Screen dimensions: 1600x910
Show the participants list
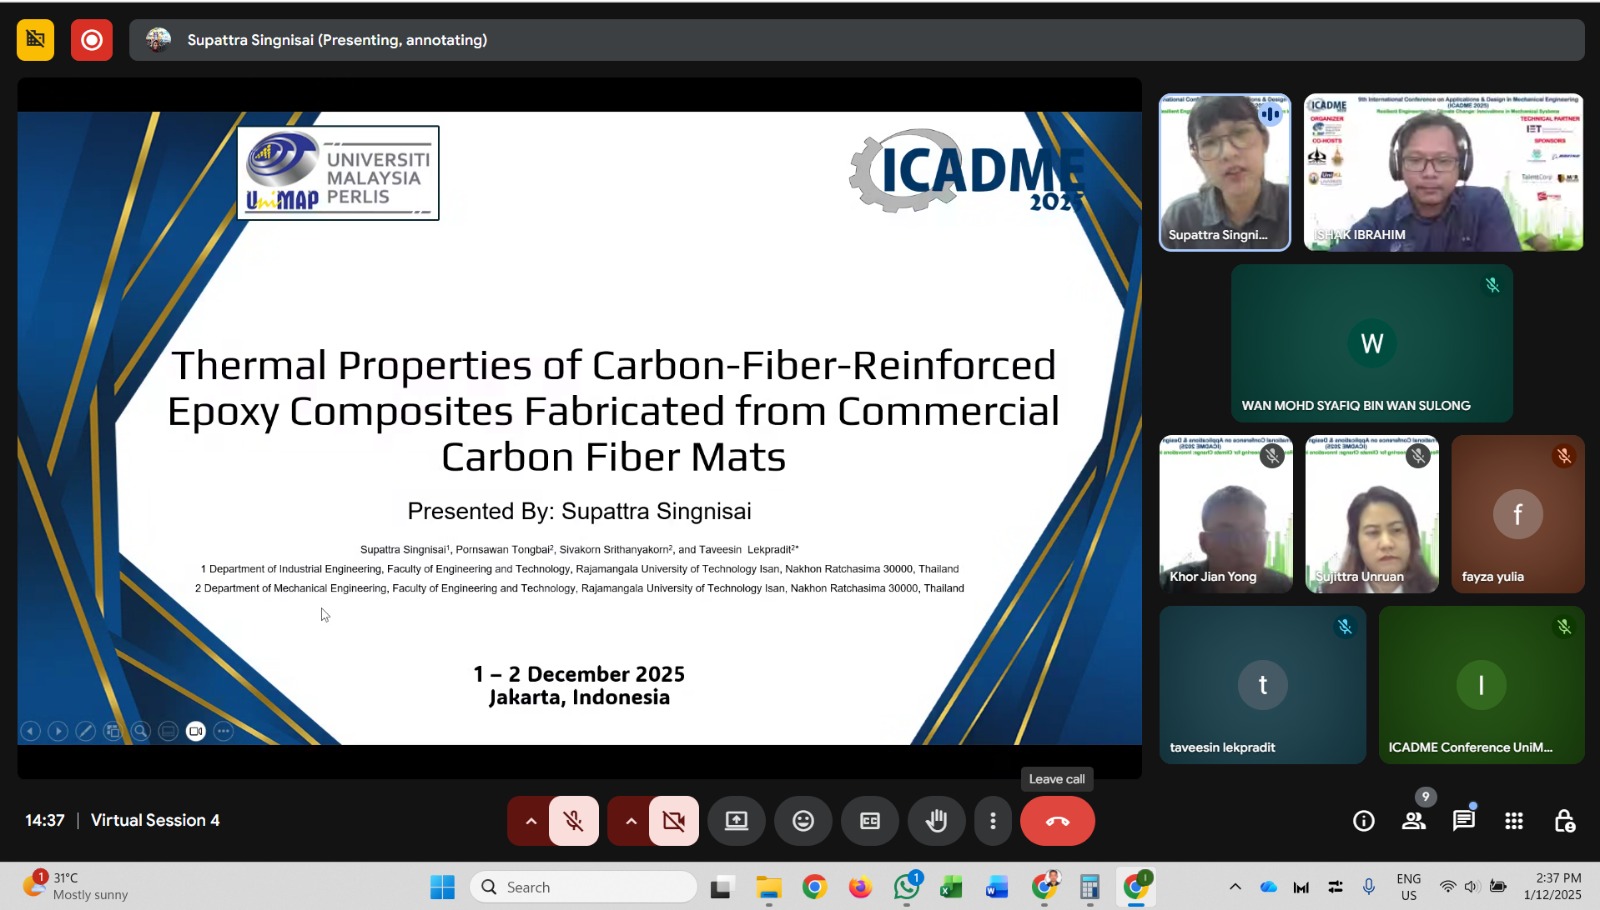point(1414,821)
